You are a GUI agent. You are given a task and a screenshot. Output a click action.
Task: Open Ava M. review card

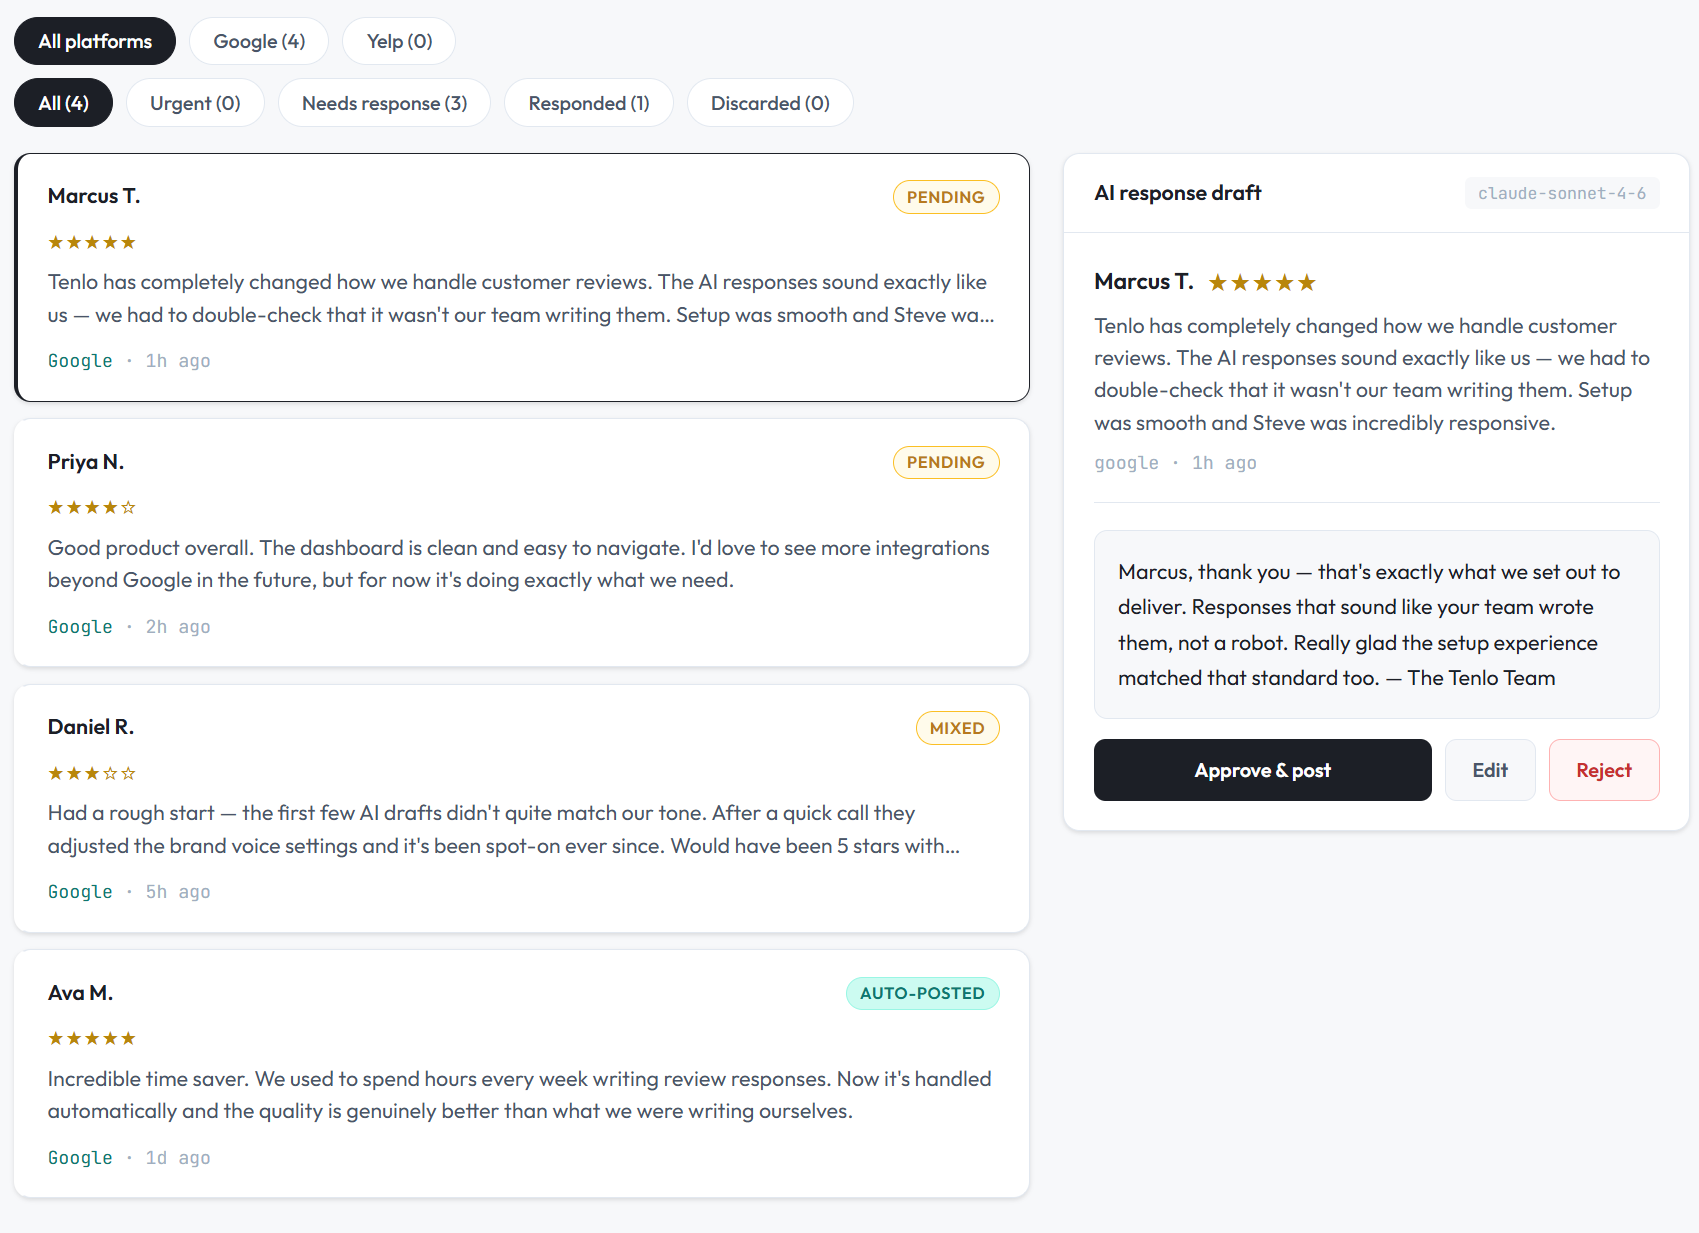coord(522,1074)
